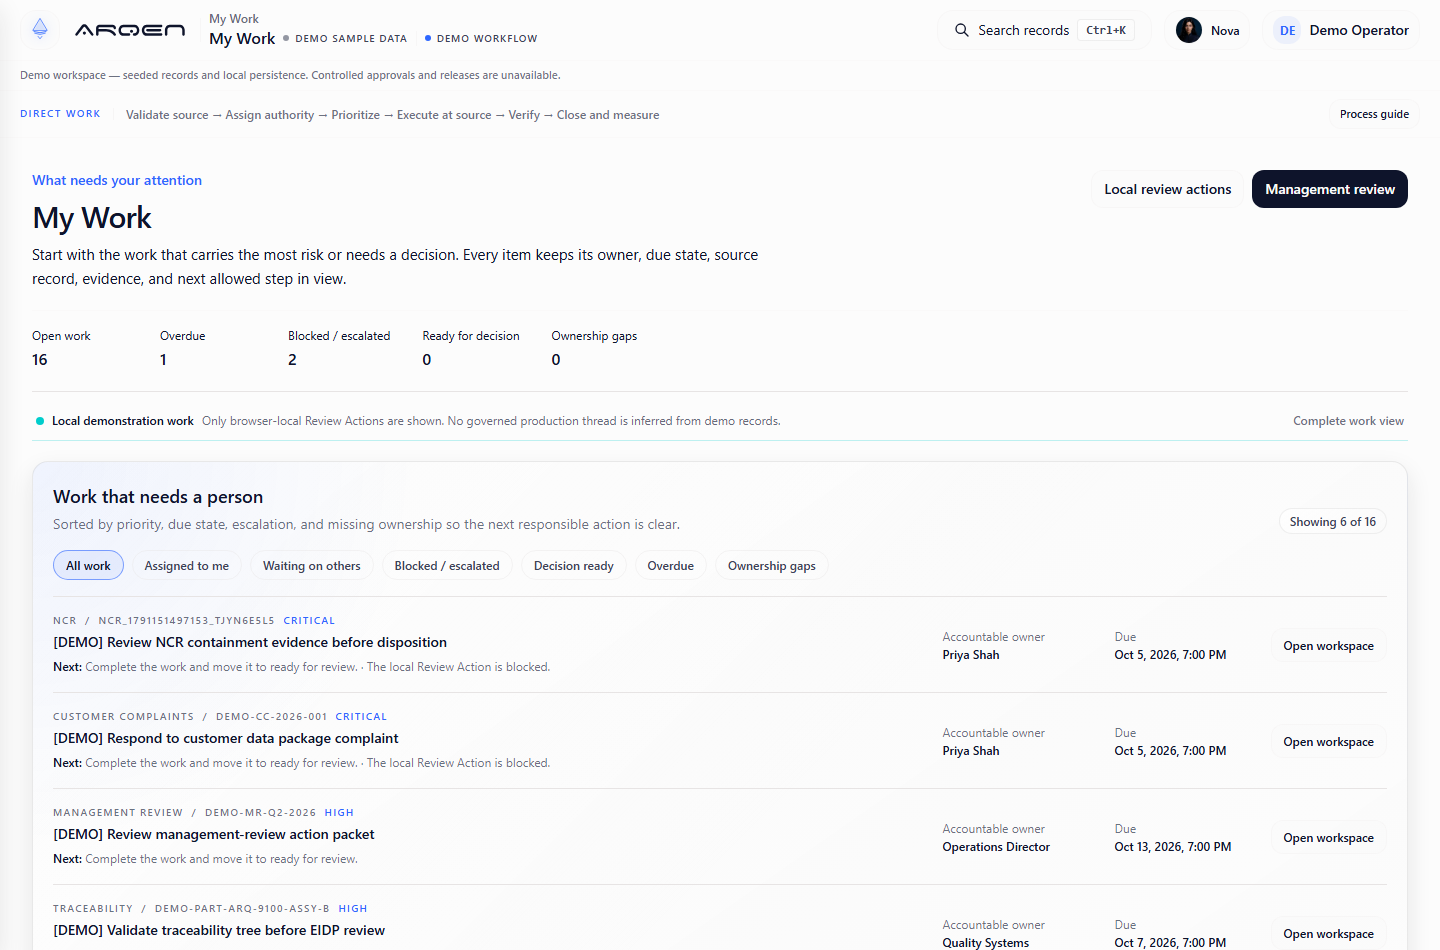Image resolution: width=1440 pixels, height=950 pixels.
Task: Click the ARQEN wordmark logo
Action: tap(130, 30)
